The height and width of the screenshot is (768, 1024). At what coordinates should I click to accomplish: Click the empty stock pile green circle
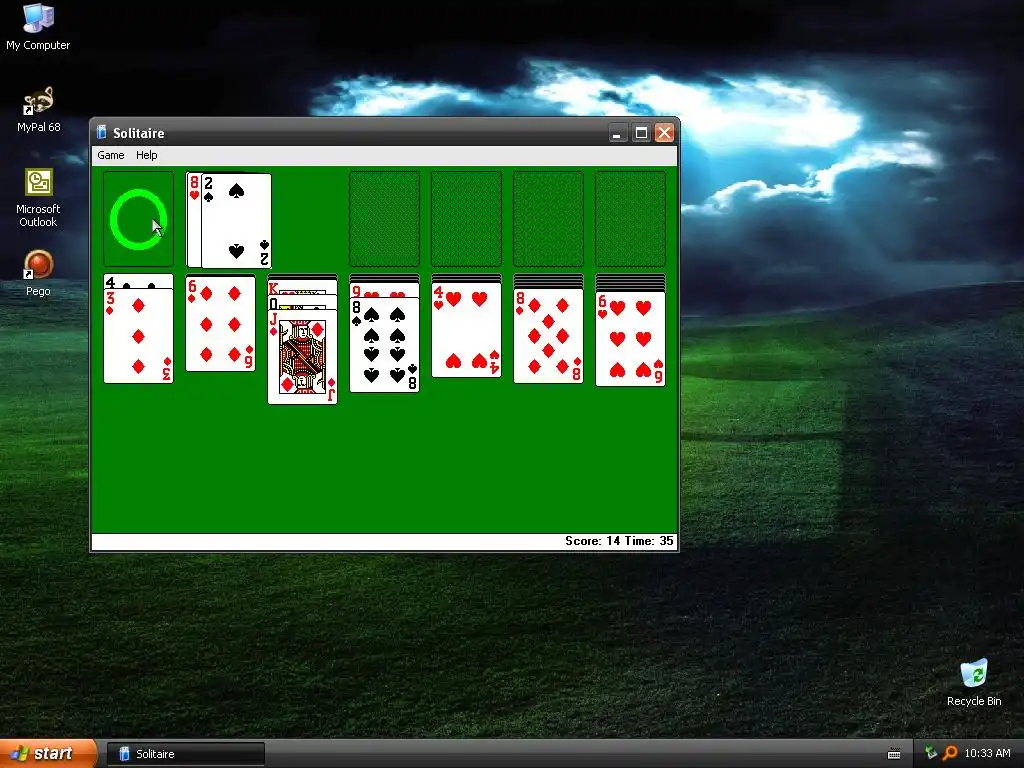coord(138,219)
